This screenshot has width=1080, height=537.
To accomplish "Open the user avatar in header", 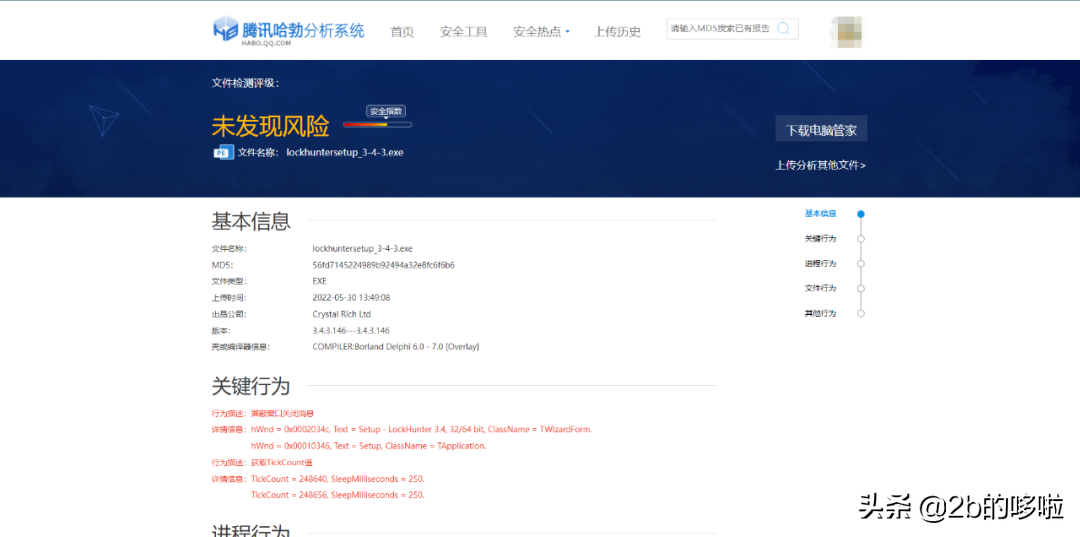I will [850, 30].
